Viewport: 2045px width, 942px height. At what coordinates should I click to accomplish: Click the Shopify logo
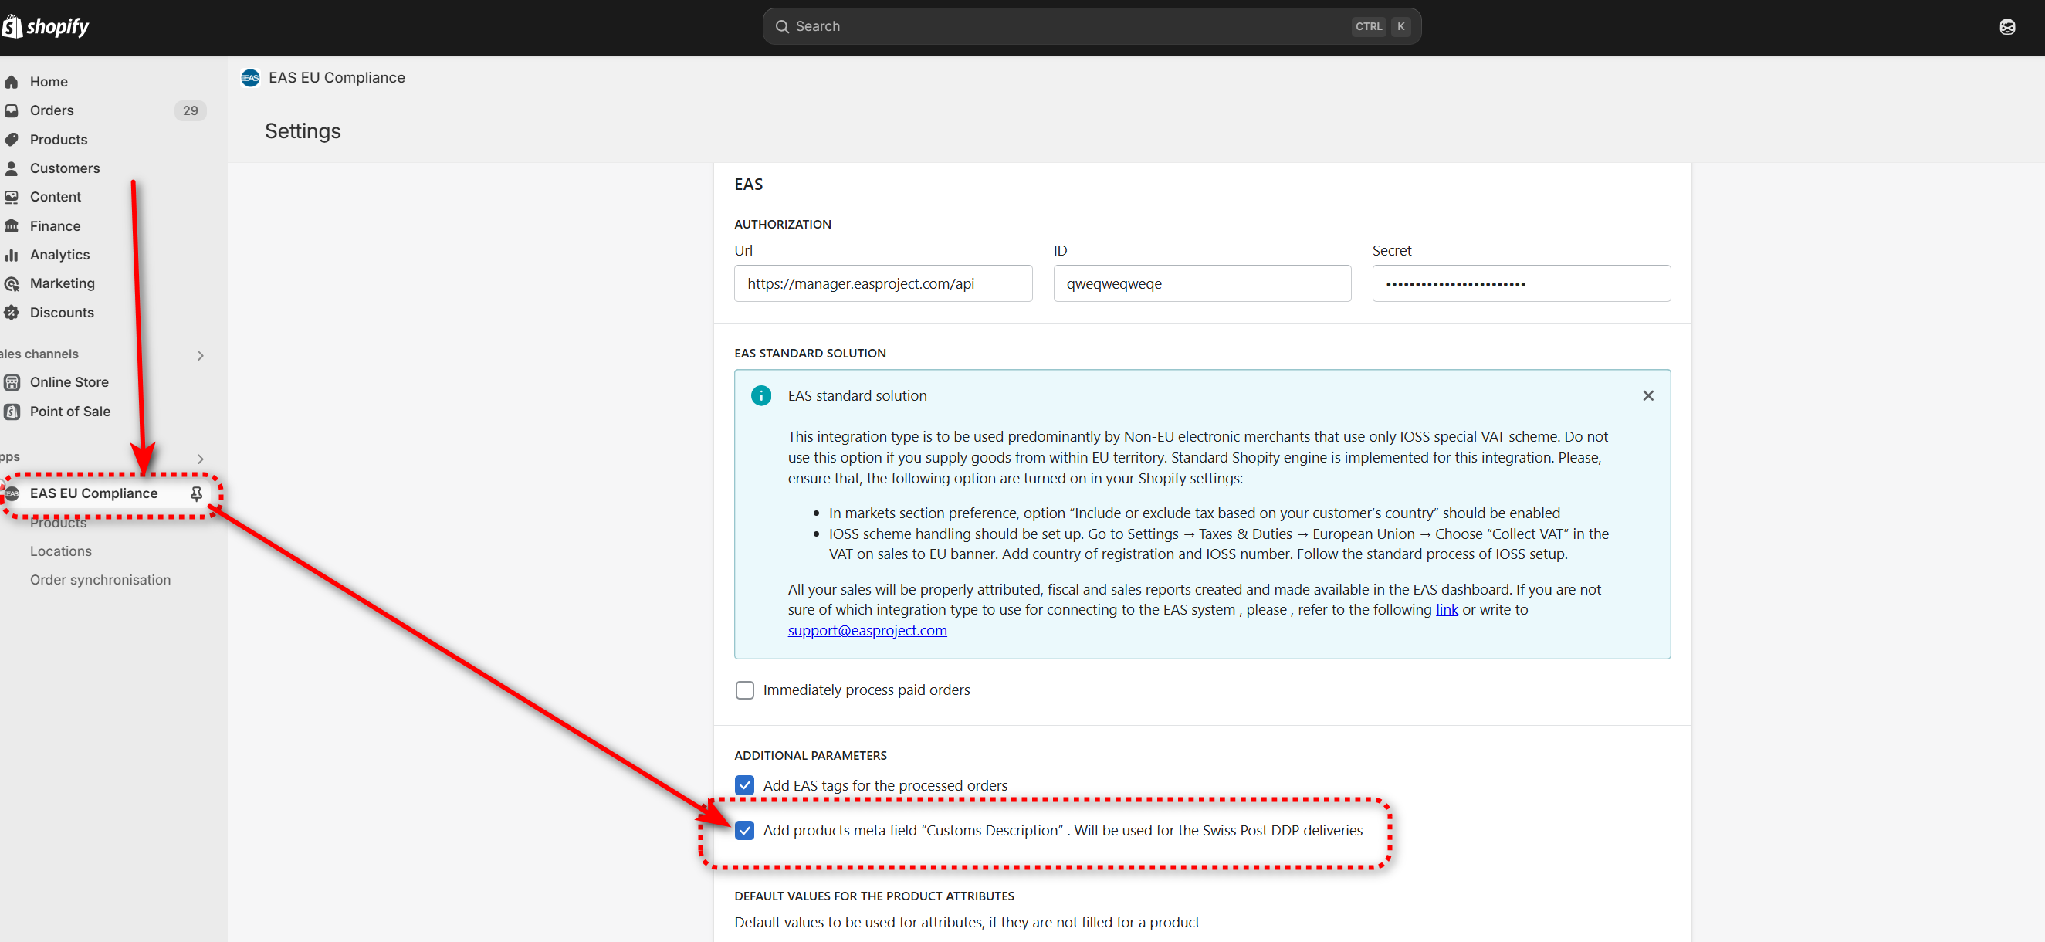coord(46,26)
